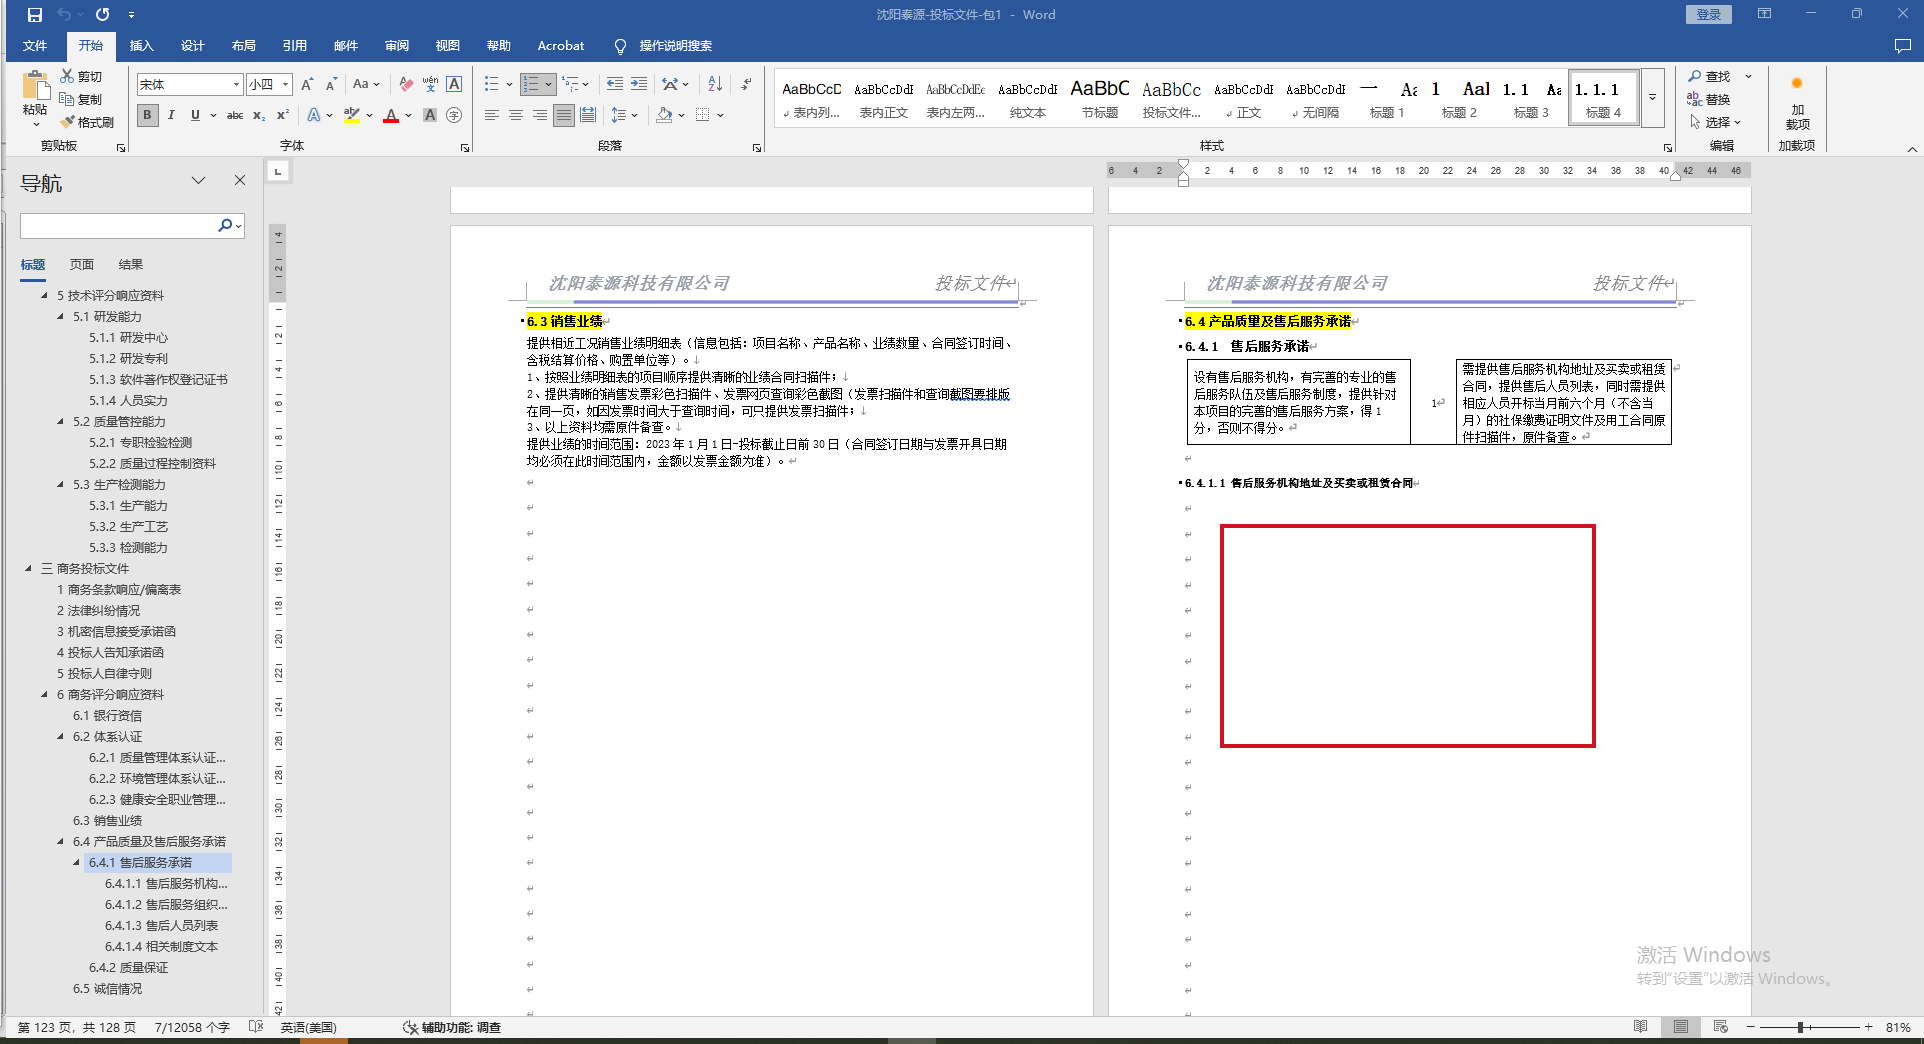Open the phonetic guide (wén) tool

430,84
